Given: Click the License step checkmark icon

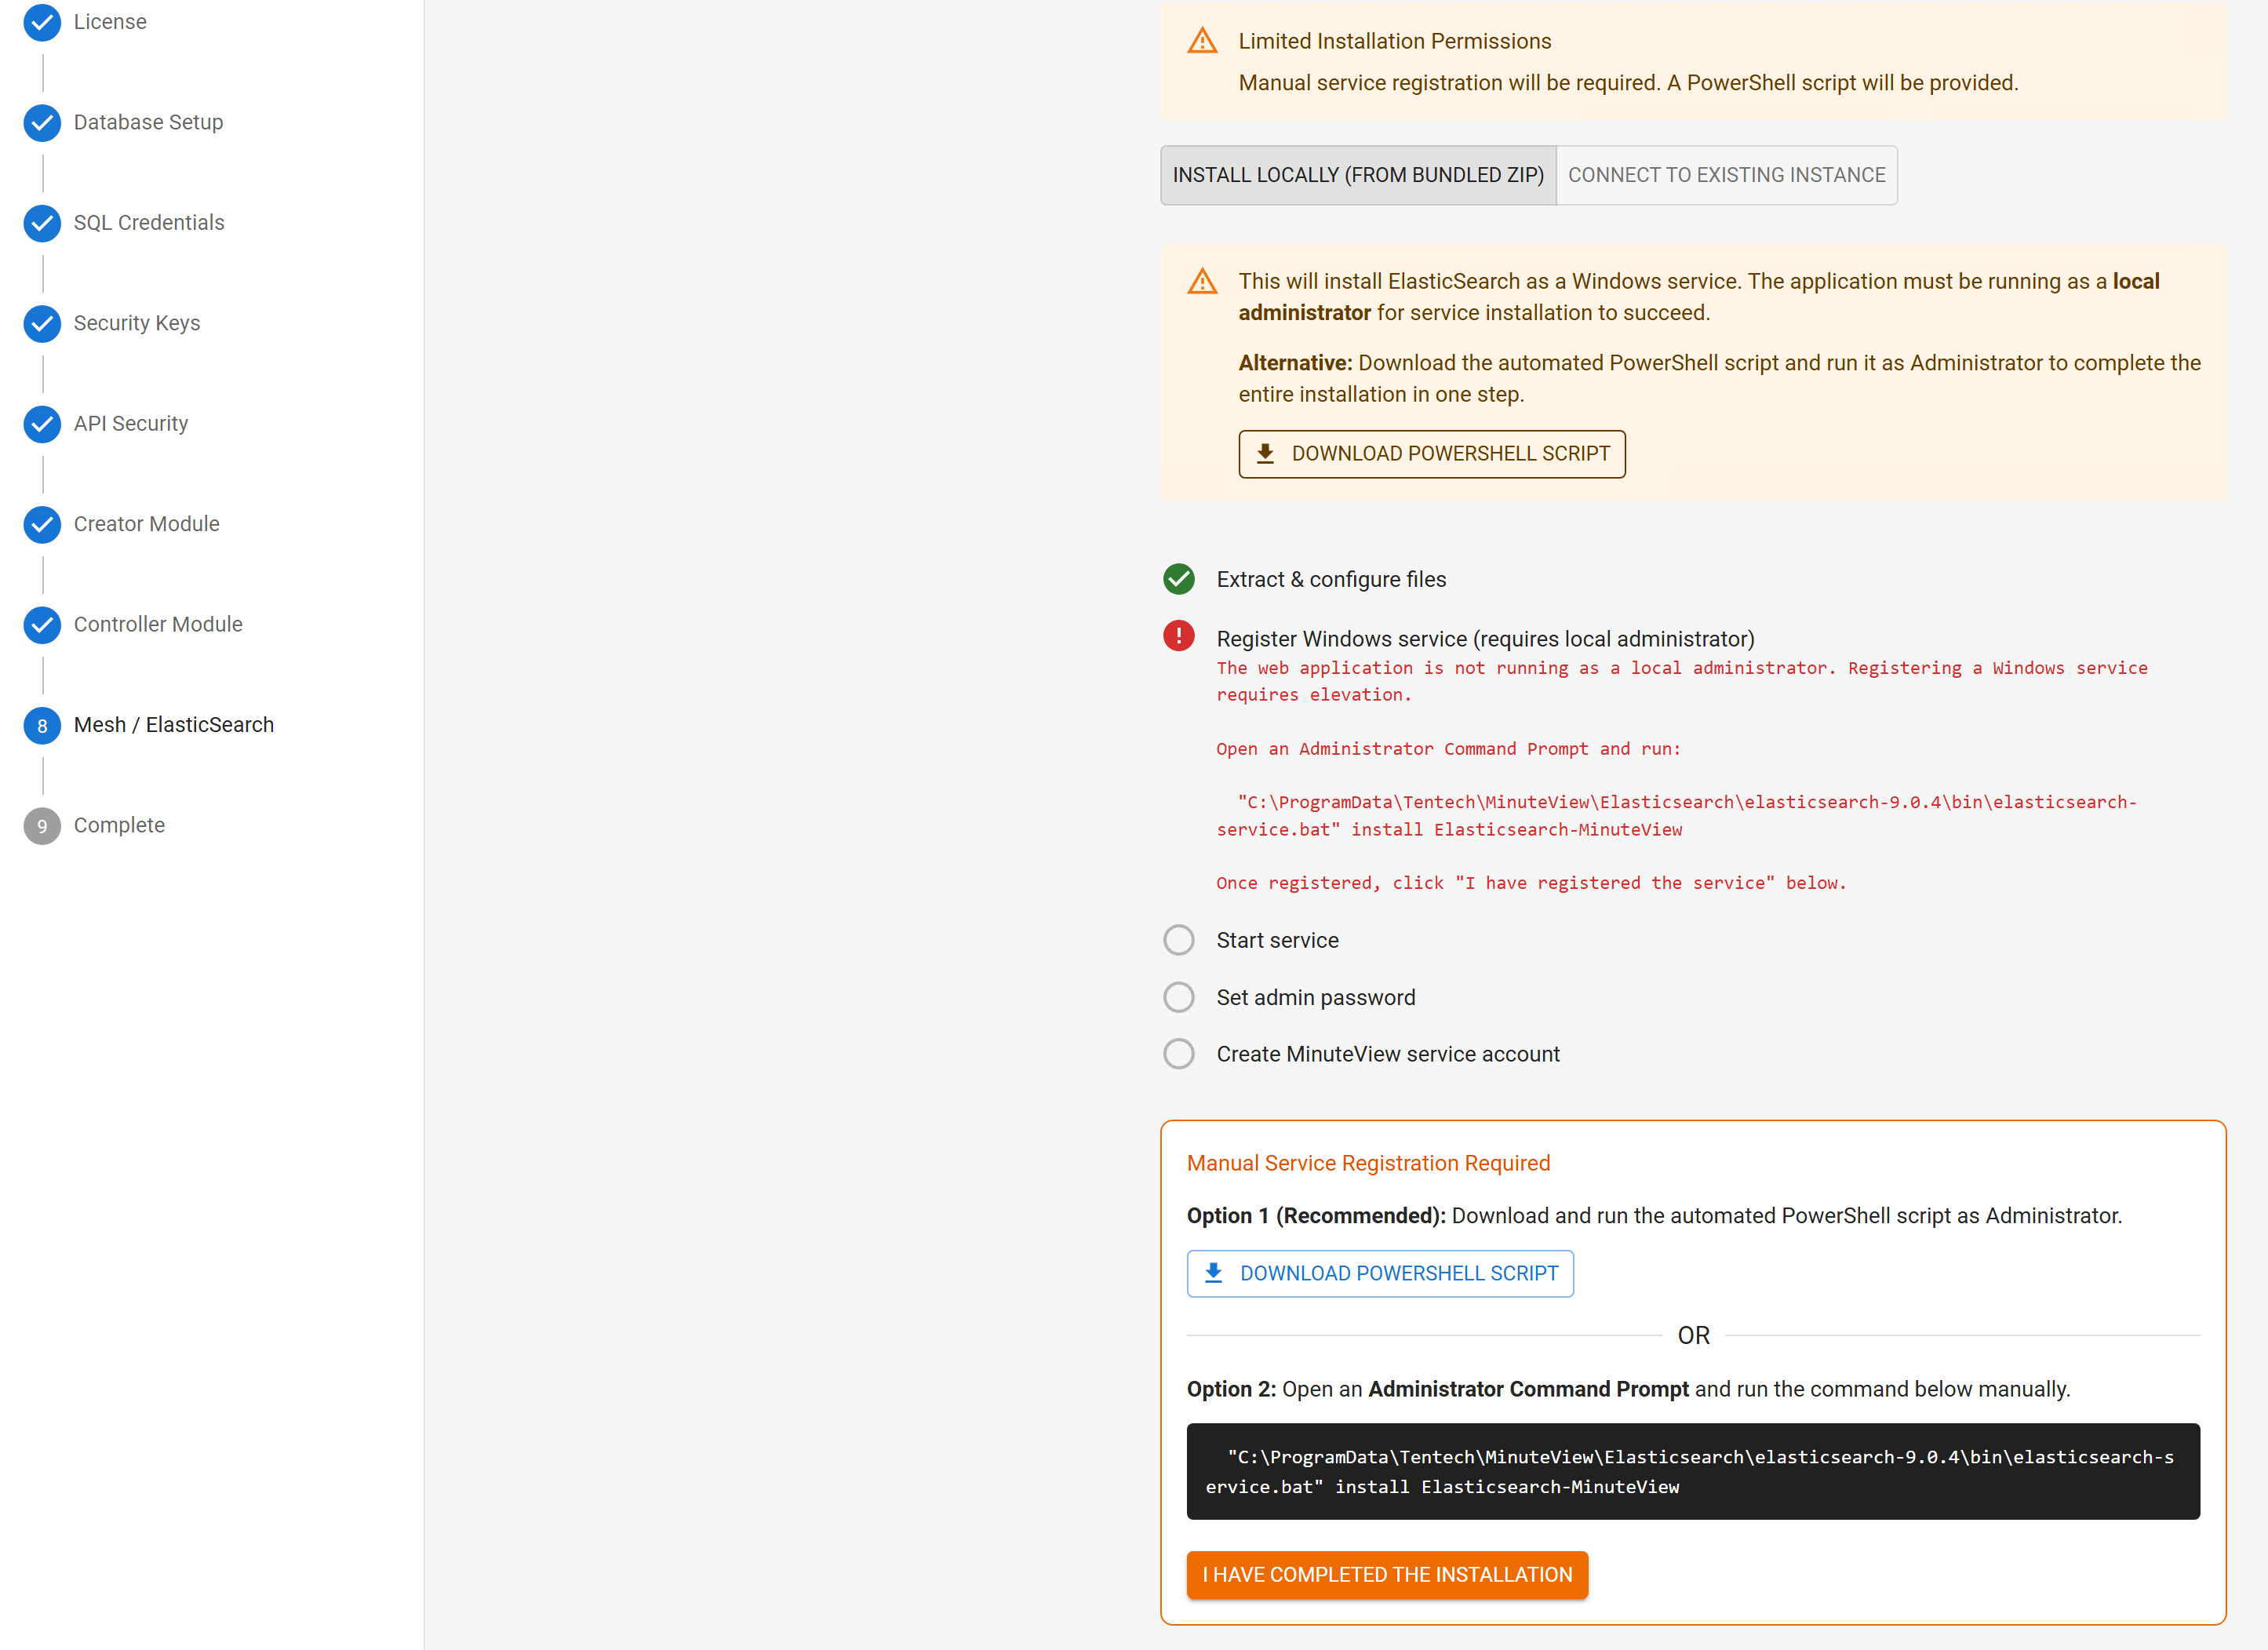Looking at the screenshot, I should (x=42, y=22).
